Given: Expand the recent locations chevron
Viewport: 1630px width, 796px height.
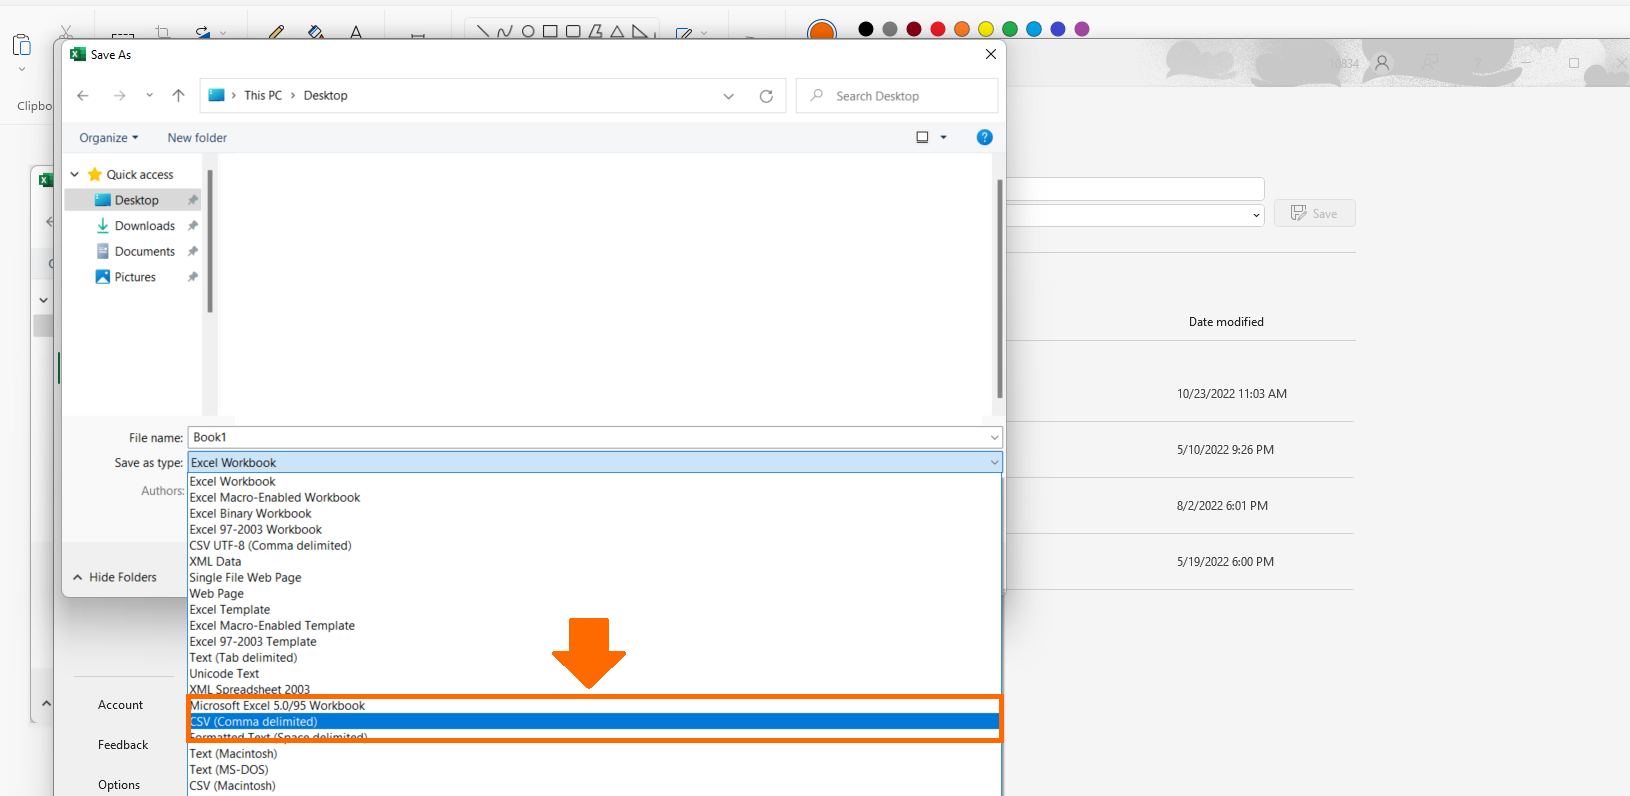Looking at the screenshot, I should pos(149,96).
